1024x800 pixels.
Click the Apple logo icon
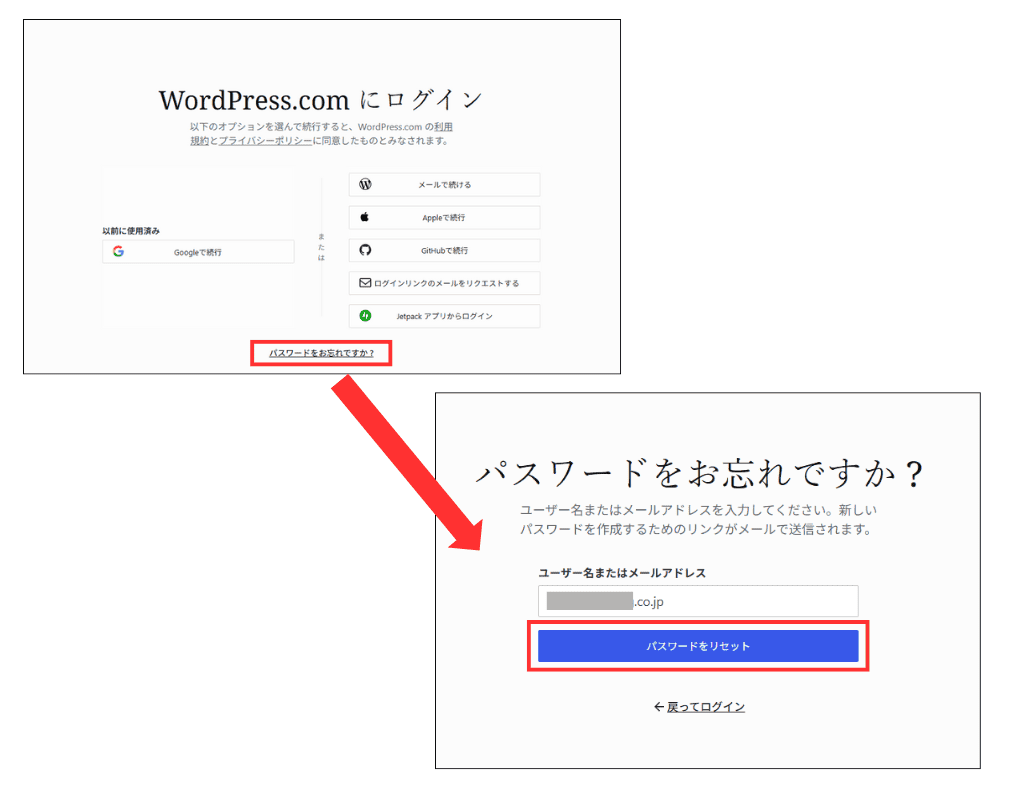coord(366,217)
